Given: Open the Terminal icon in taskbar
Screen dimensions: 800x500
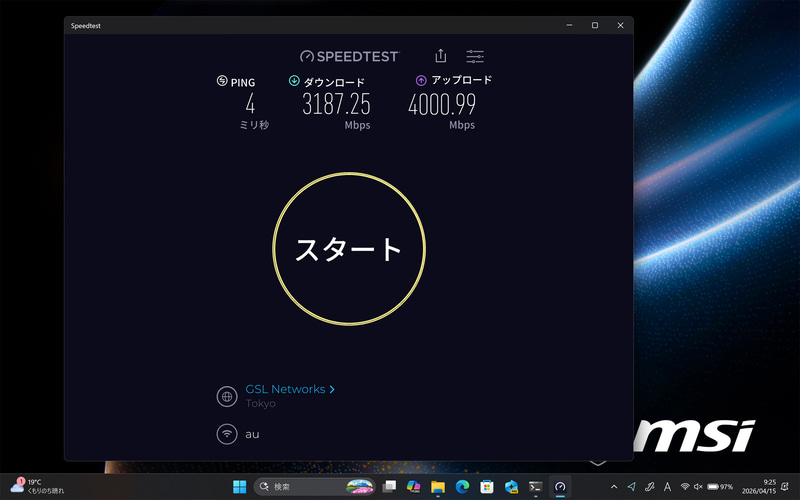Looking at the screenshot, I should click(x=535, y=487).
